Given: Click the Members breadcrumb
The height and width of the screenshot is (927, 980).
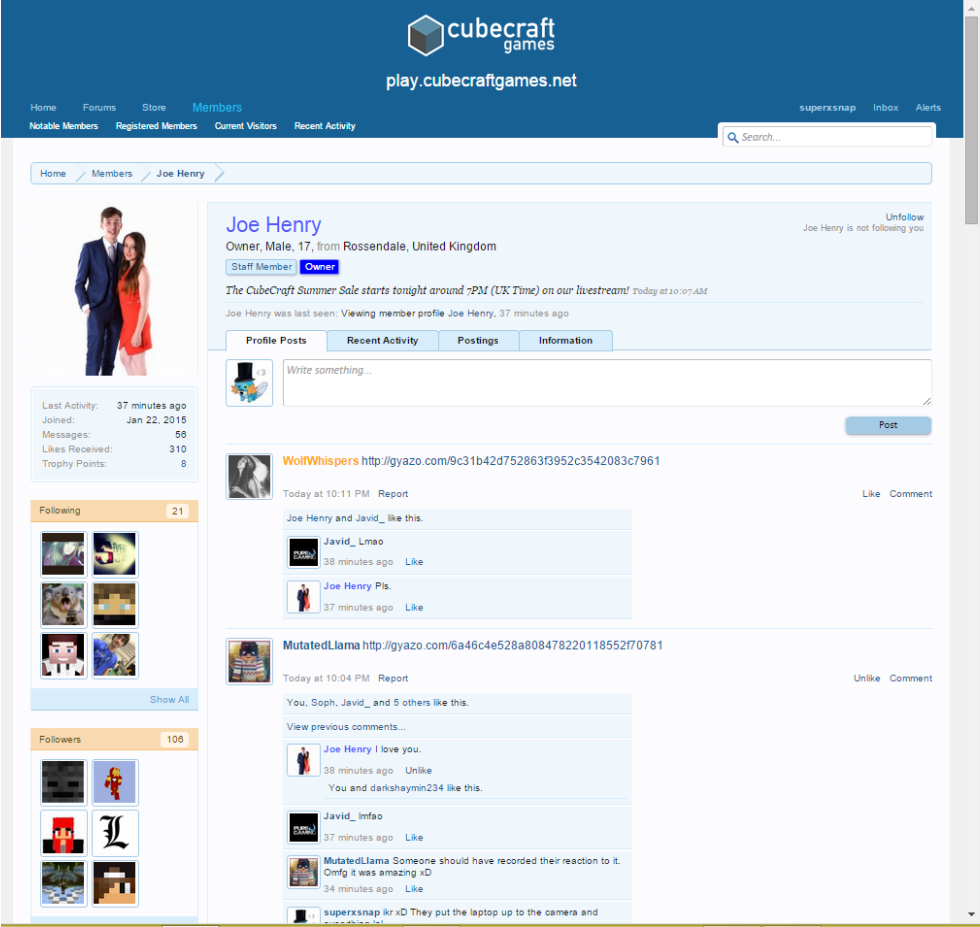Looking at the screenshot, I should 112,174.
